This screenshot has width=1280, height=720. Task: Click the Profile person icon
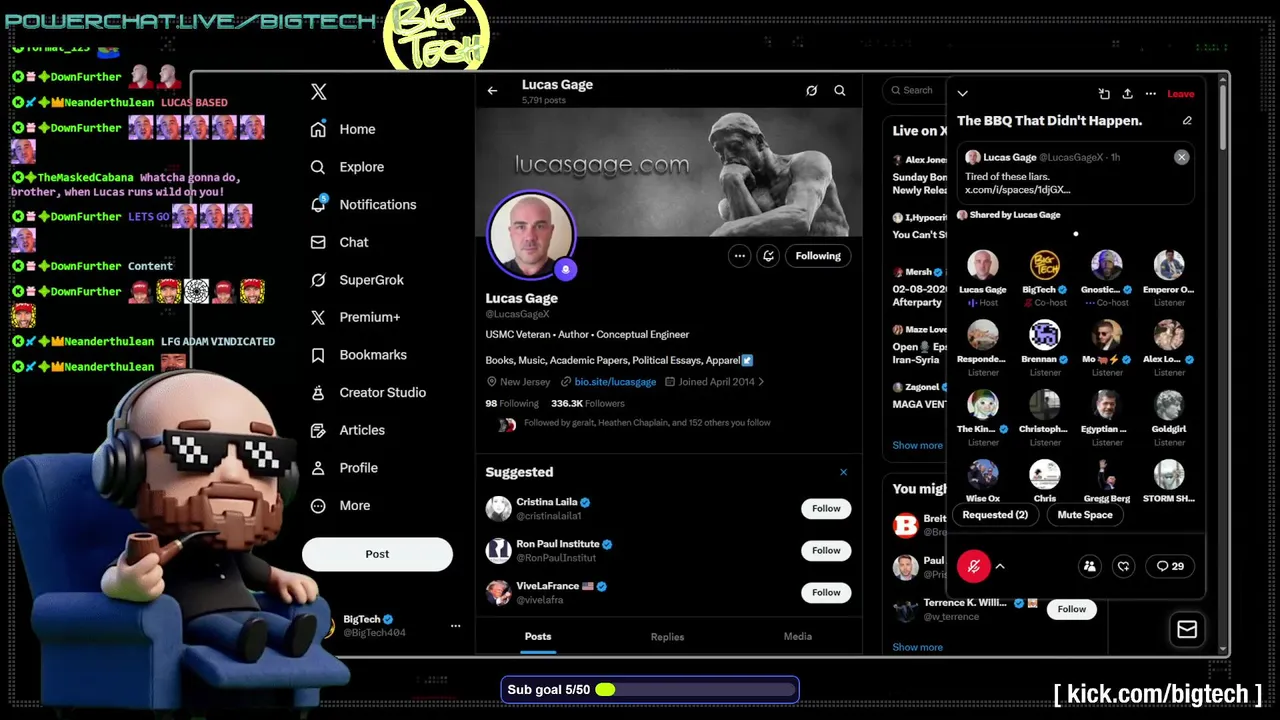coord(318,468)
